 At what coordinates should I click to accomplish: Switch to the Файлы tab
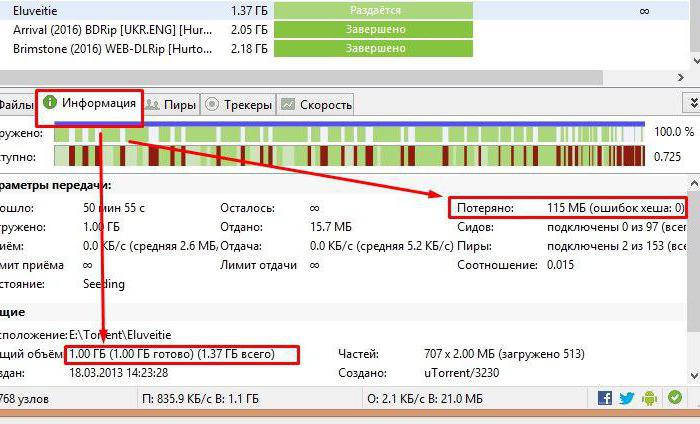click(x=16, y=105)
